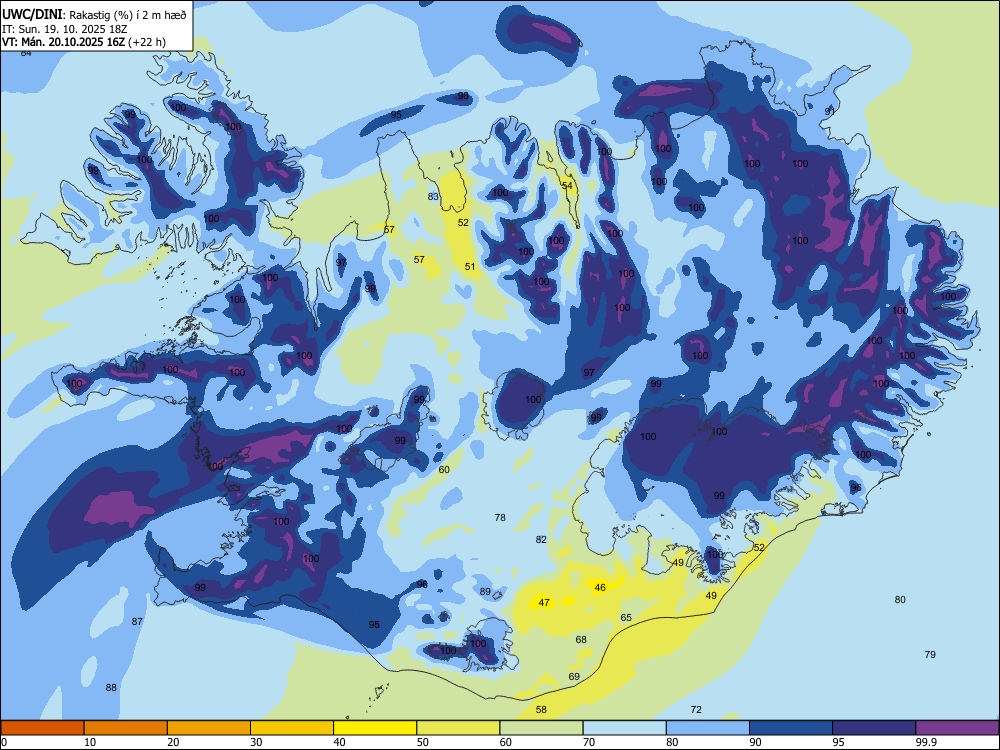The width and height of the screenshot is (1000, 750).
Task: Click the 95–99.9 dark indigo legend swatch
Action: (x=874, y=728)
